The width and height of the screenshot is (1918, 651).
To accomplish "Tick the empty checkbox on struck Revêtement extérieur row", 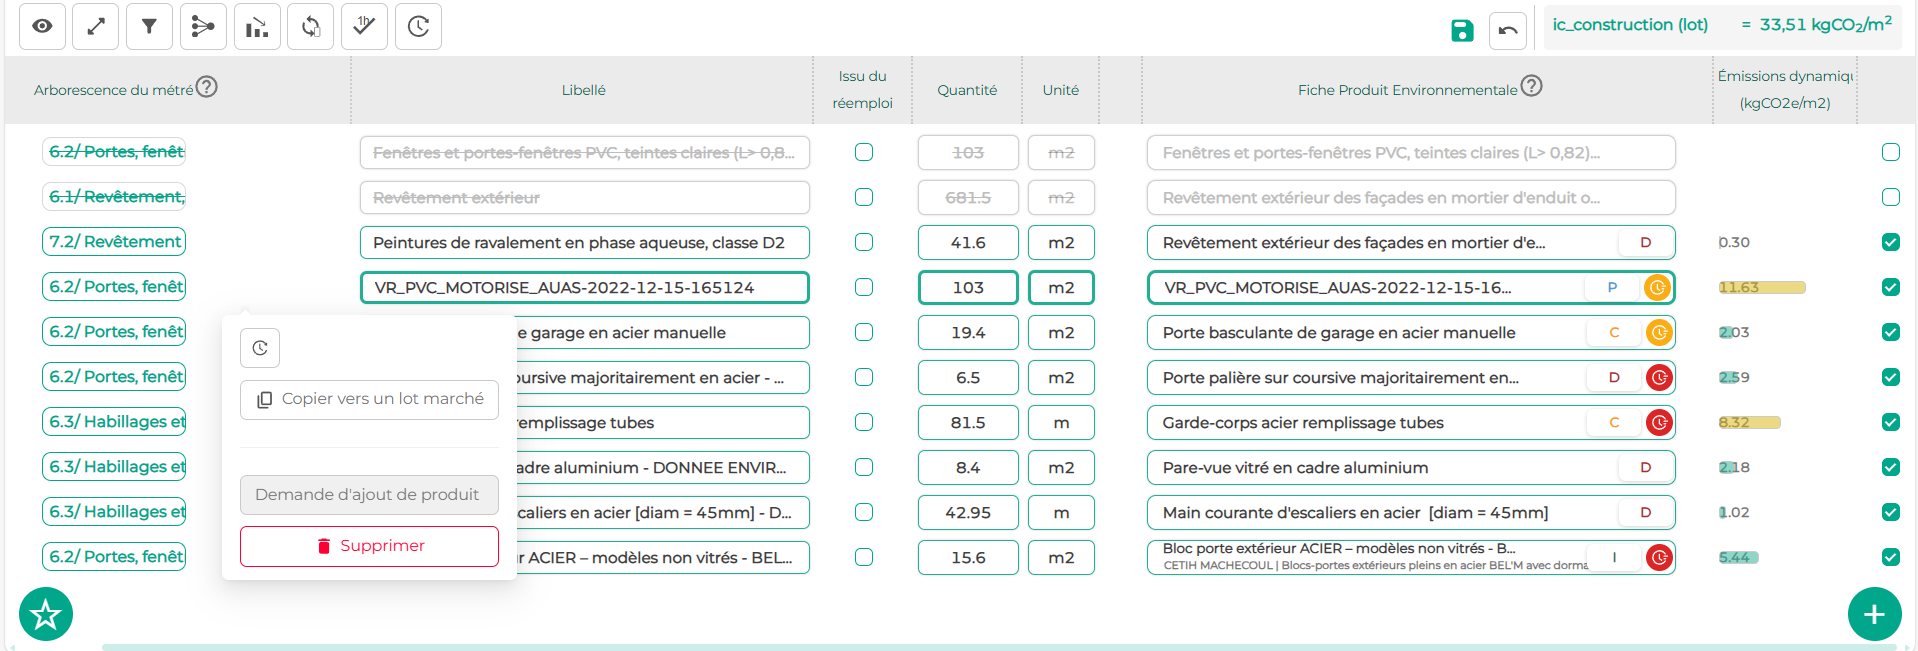I will pyautogui.click(x=1890, y=197).
